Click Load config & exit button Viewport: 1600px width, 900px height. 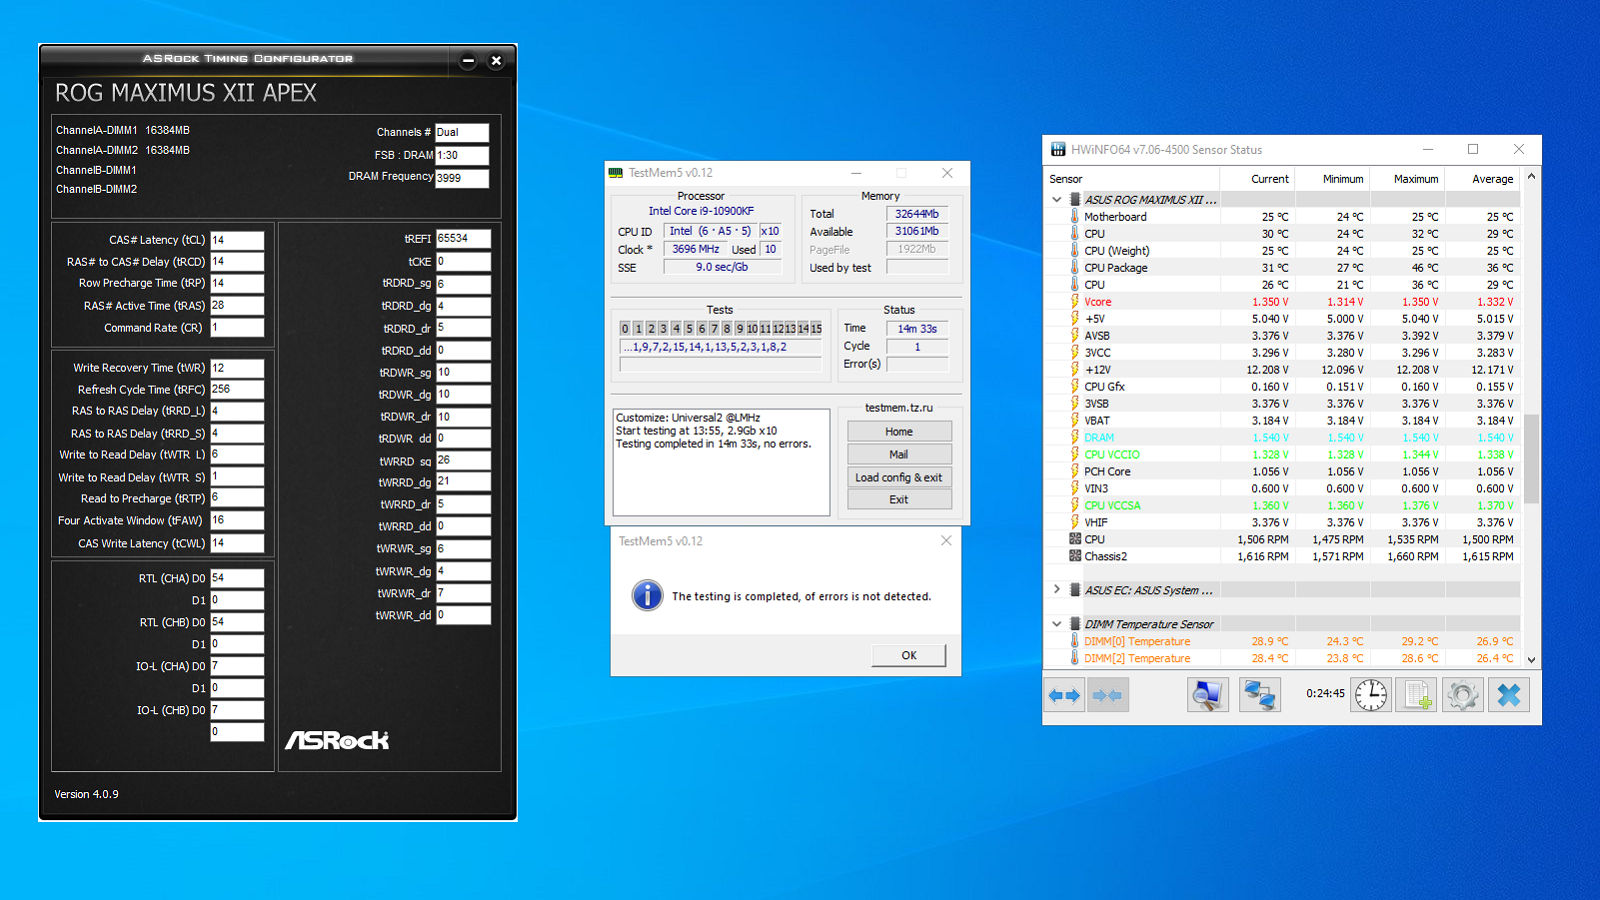tap(898, 477)
